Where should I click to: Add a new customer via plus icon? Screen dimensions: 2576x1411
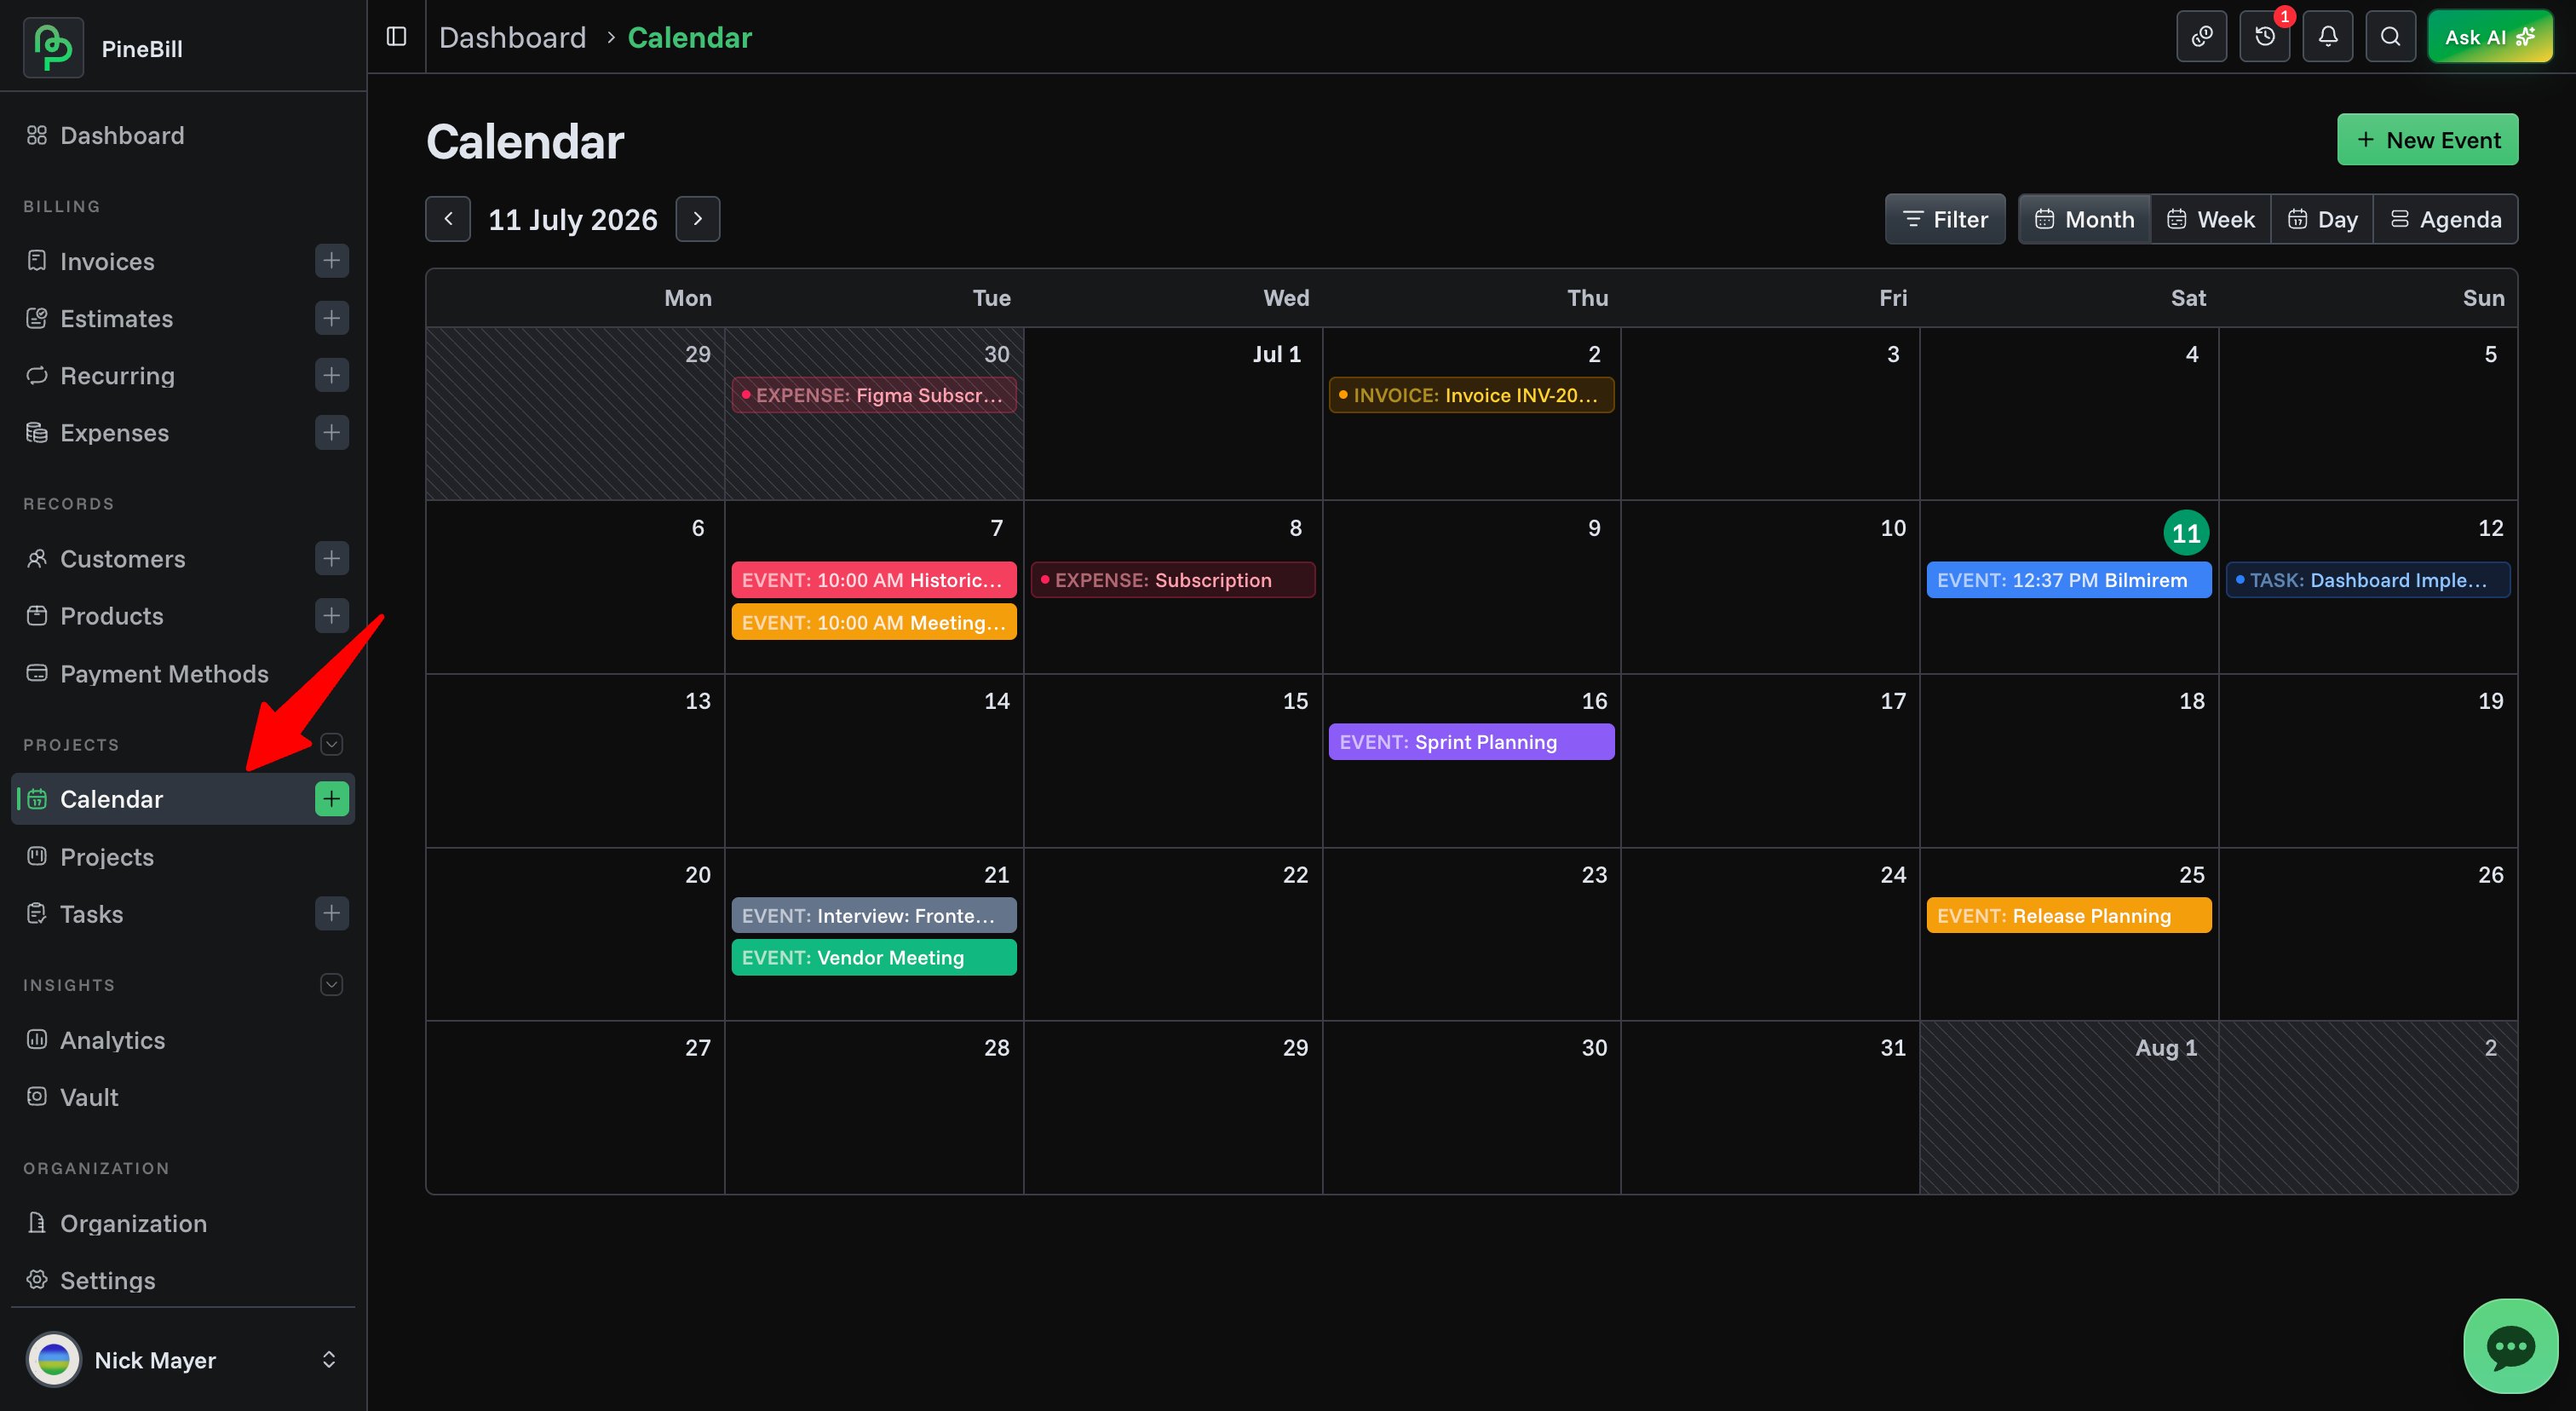click(331, 558)
